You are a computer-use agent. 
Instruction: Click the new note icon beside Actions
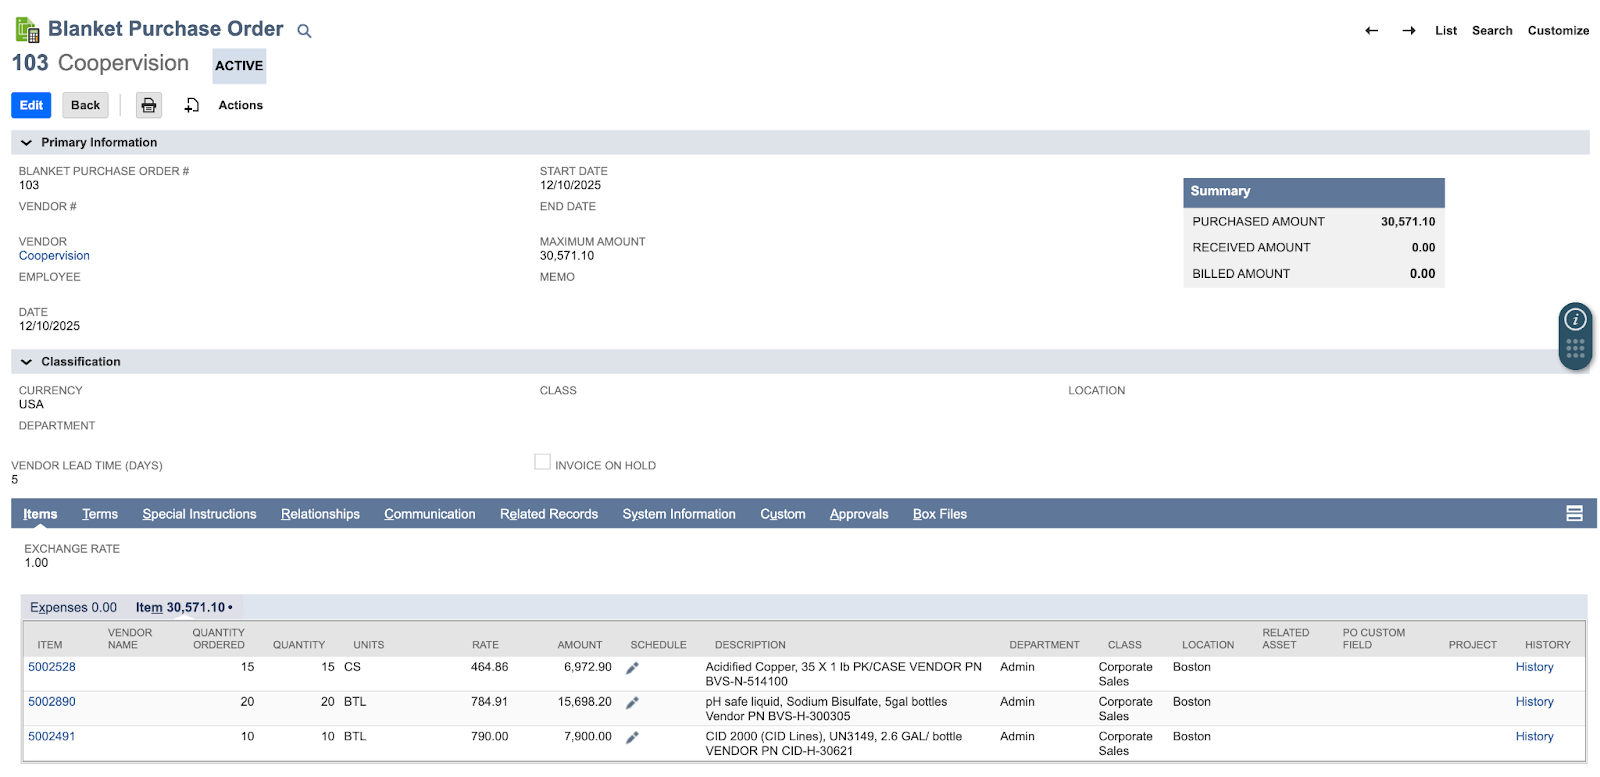pos(192,105)
